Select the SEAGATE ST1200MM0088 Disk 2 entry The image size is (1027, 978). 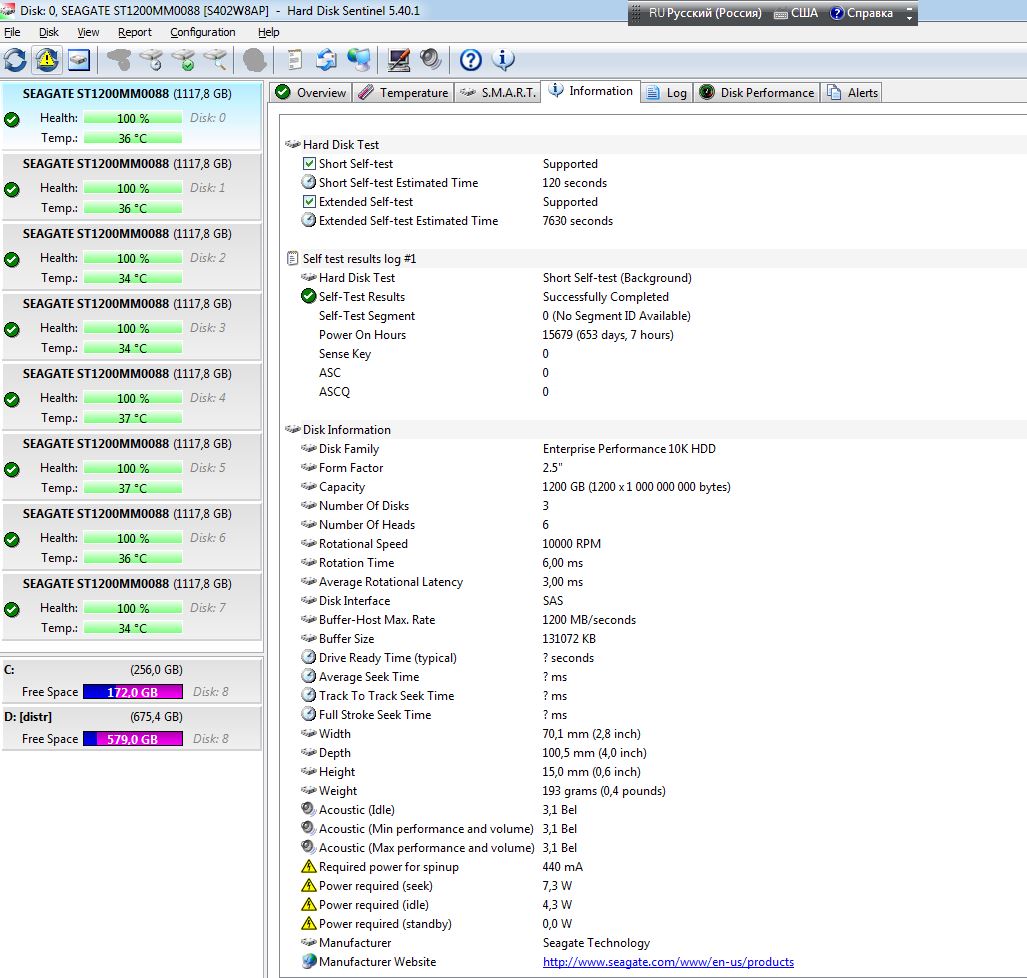tap(131, 256)
